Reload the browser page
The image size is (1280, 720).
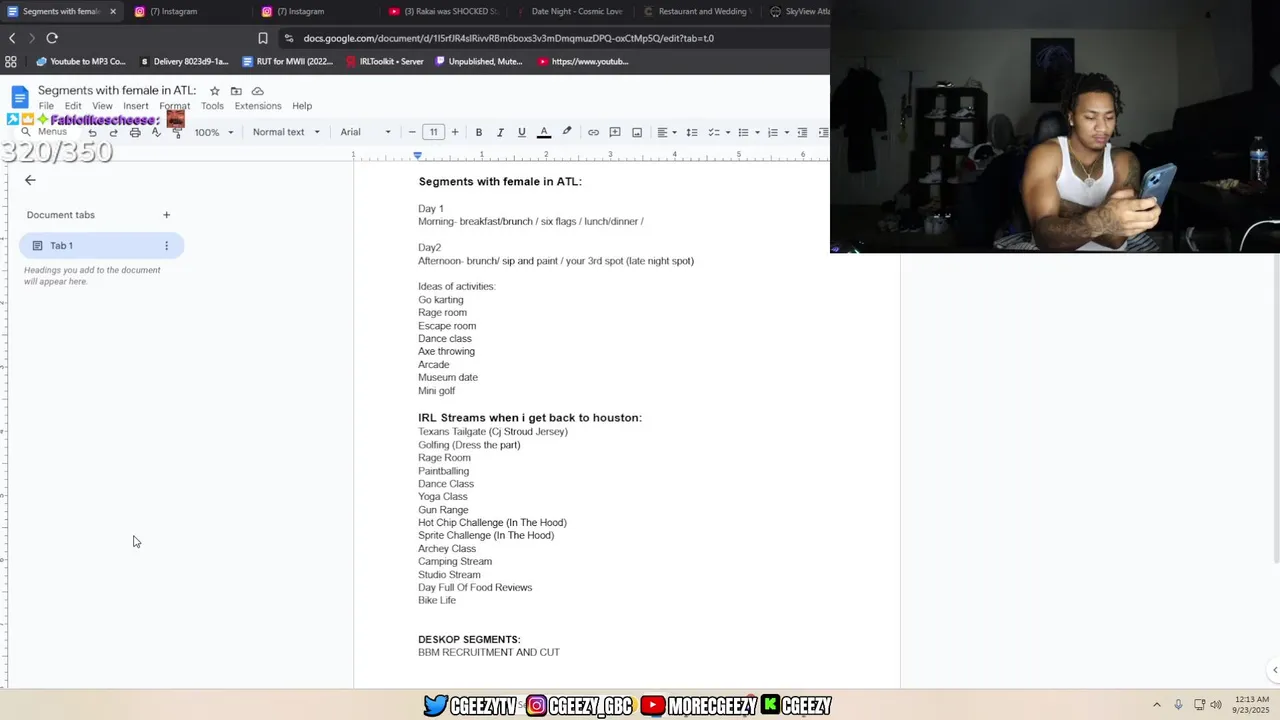(52, 38)
